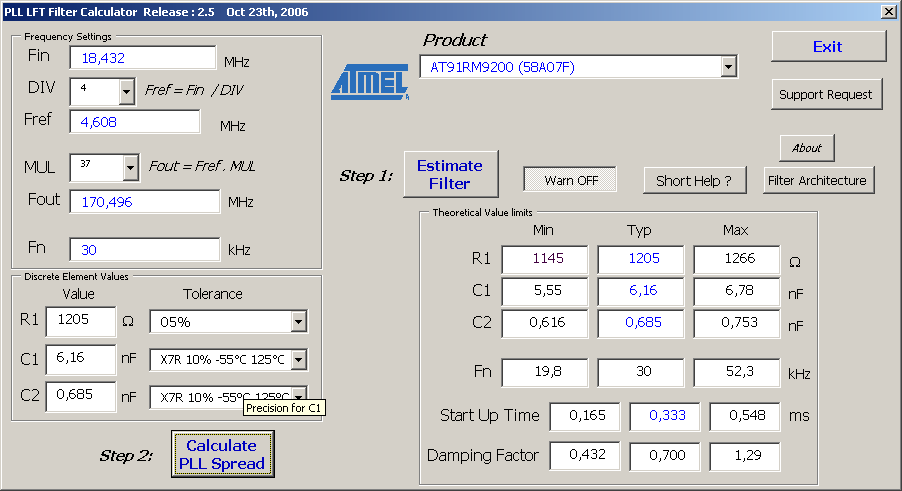Select the R1 Typ value 1205

coord(641,259)
